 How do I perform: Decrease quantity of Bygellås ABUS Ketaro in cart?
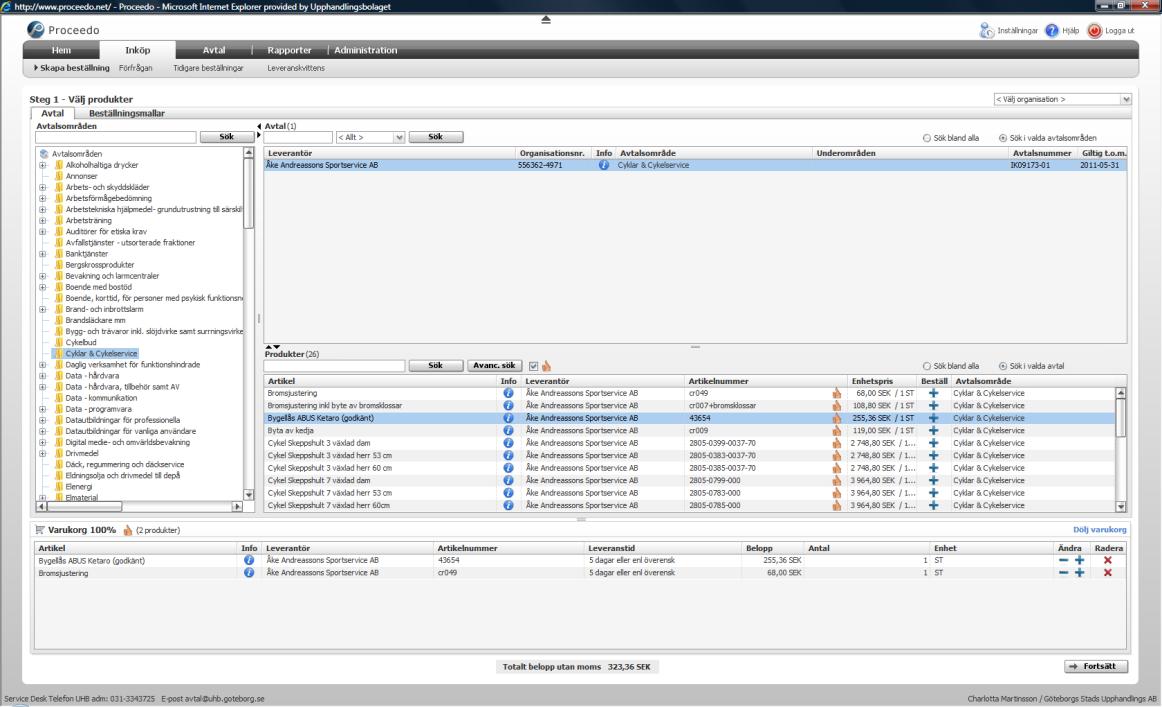(x=1063, y=561)
